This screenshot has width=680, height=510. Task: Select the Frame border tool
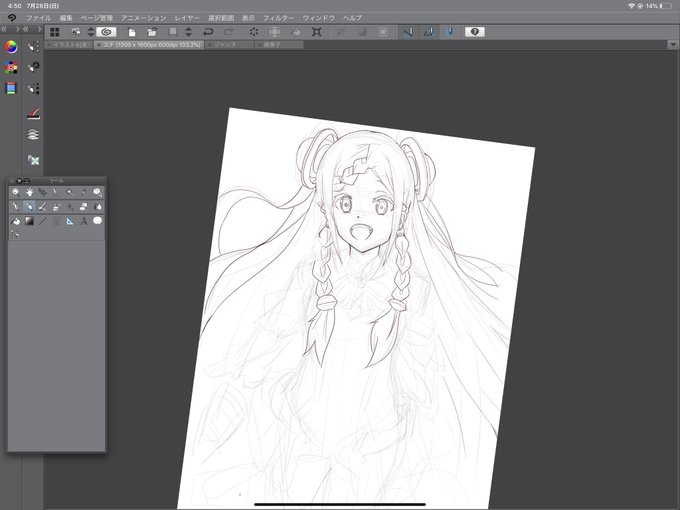click(56, 221)
